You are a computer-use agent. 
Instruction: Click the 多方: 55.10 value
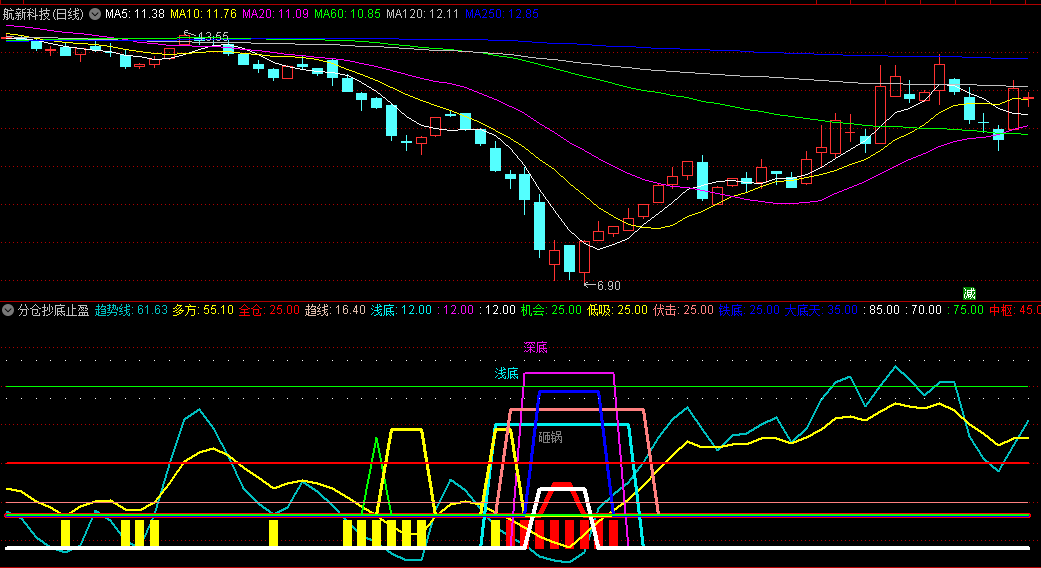[x=203, y=310]
